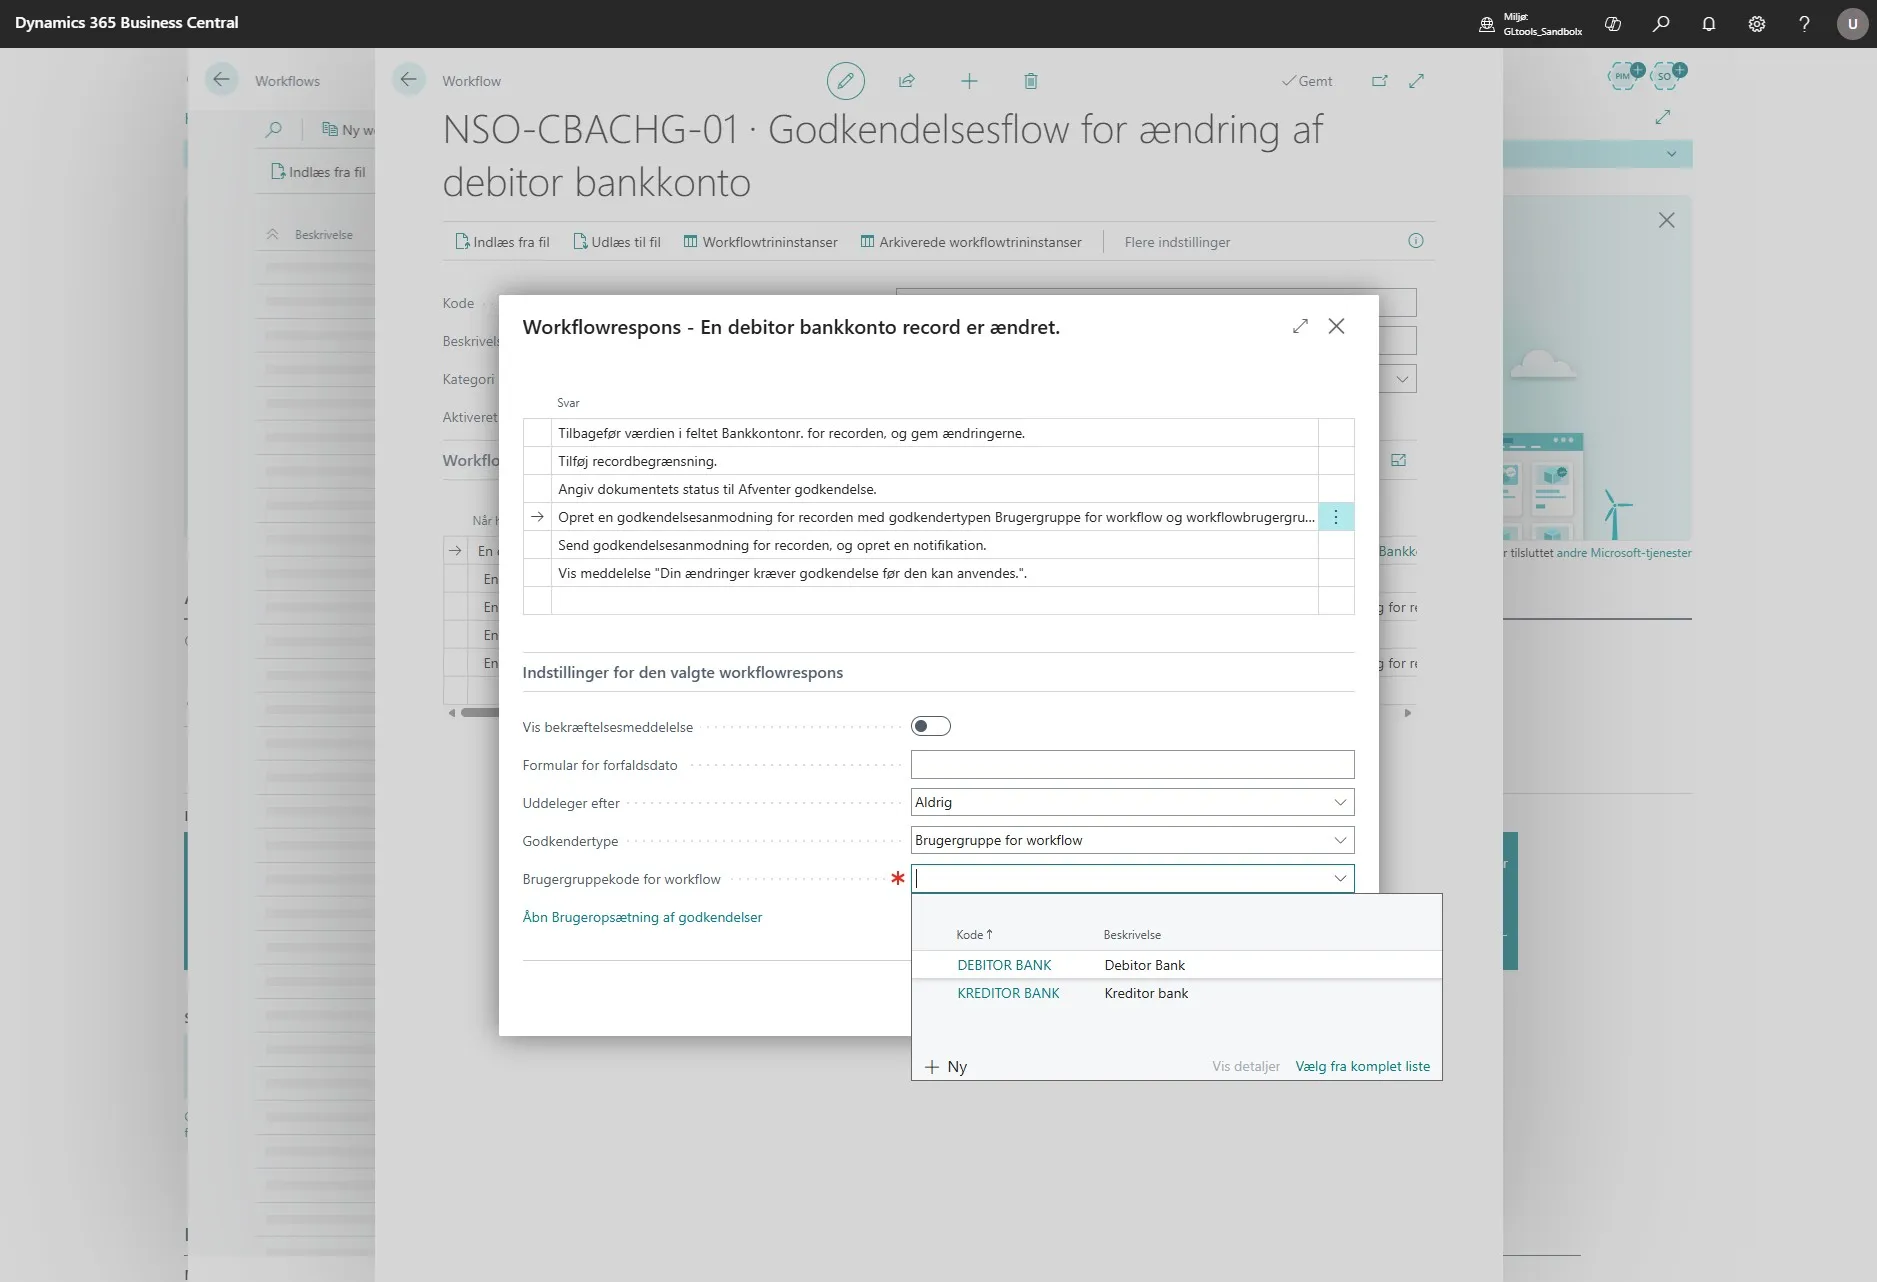The width and height of the screenshot is (1877, 1282).
Task: Close the teal banner with X
Action: pos(1666,220)
